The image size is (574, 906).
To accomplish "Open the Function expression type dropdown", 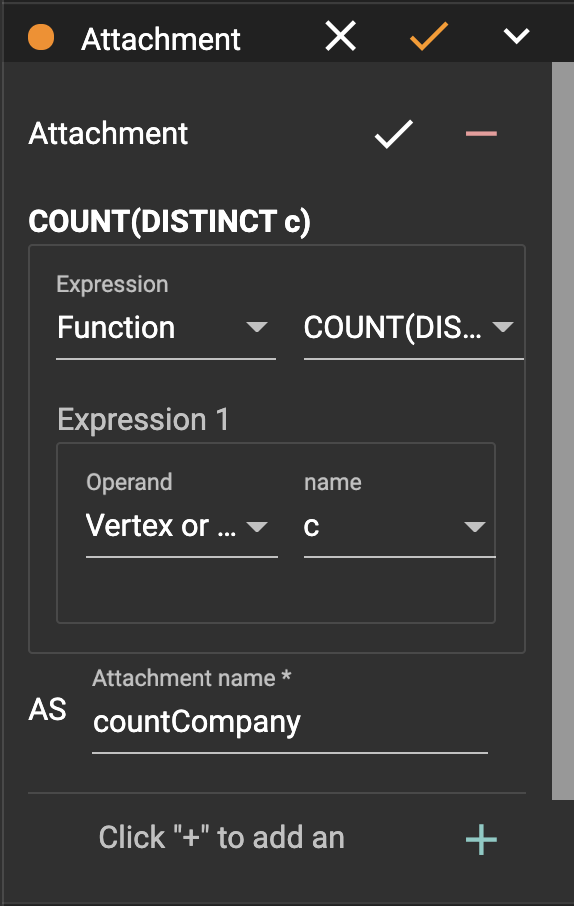I will (x=166, y=328).
